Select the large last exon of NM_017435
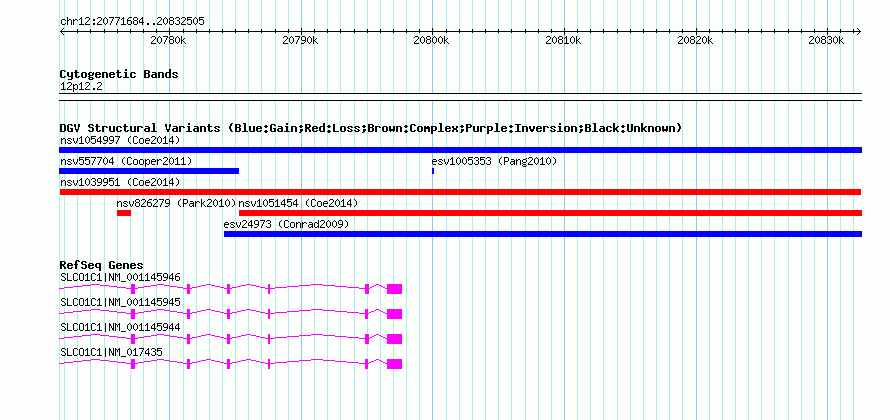Viewport: 890px width, 420px height. click(x=394, y=364)
